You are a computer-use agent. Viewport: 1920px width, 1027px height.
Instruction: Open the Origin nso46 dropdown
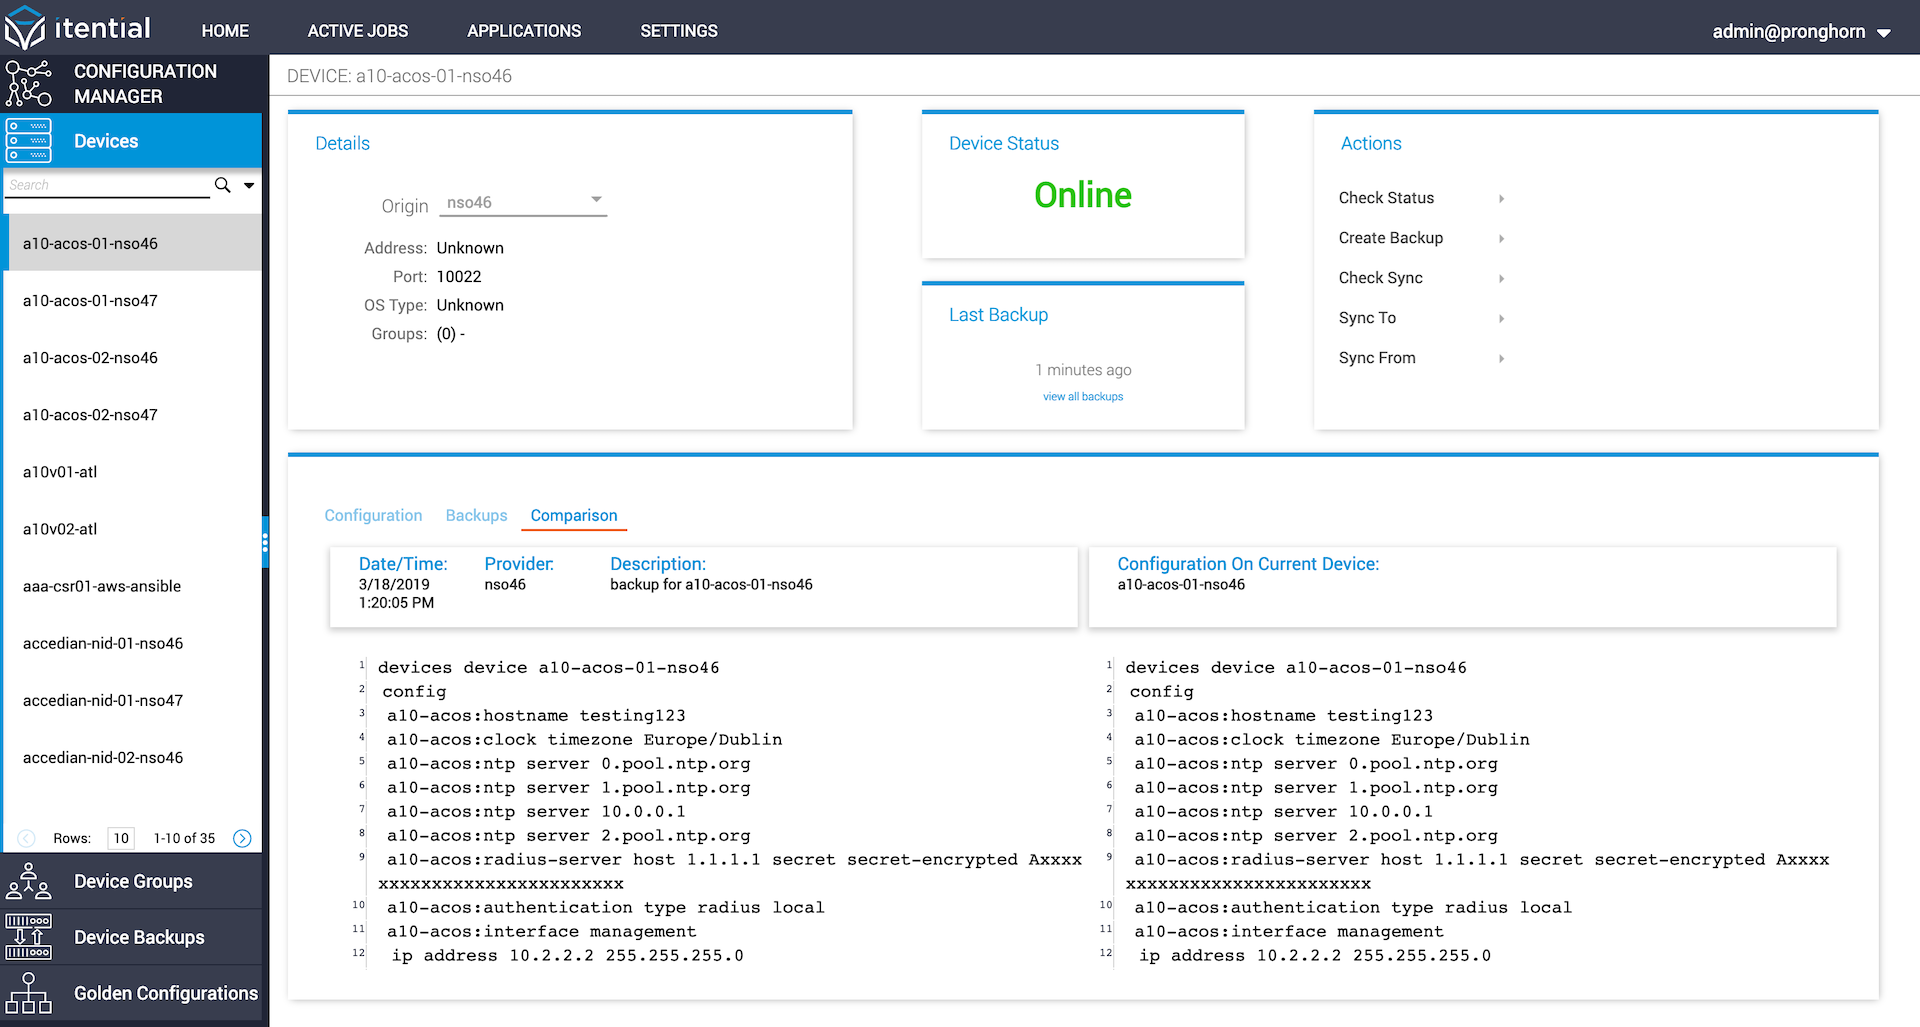tap(523, 202)
